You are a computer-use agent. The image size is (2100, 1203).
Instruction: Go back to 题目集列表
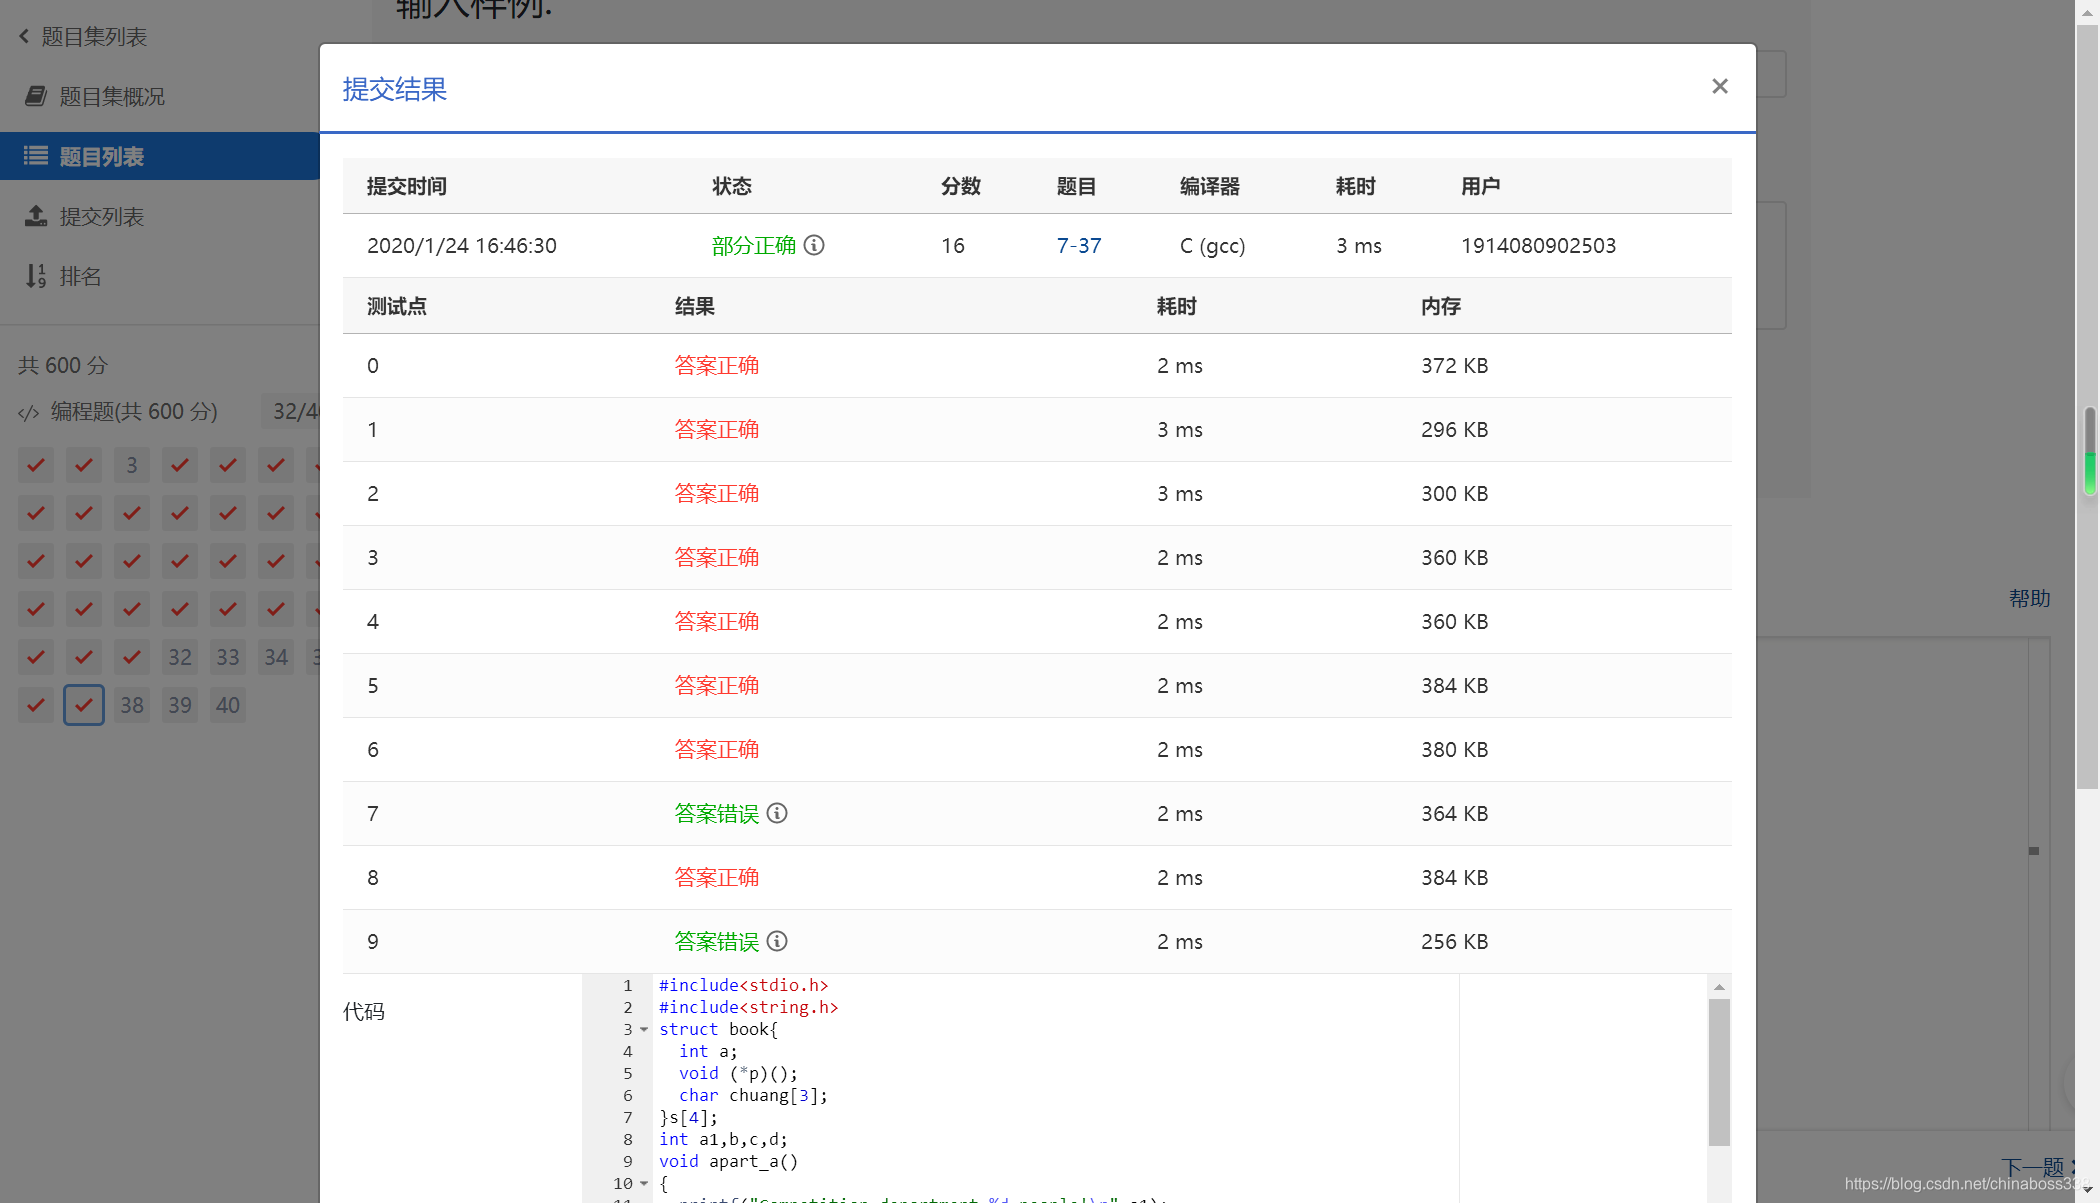[x=94, y=37]
